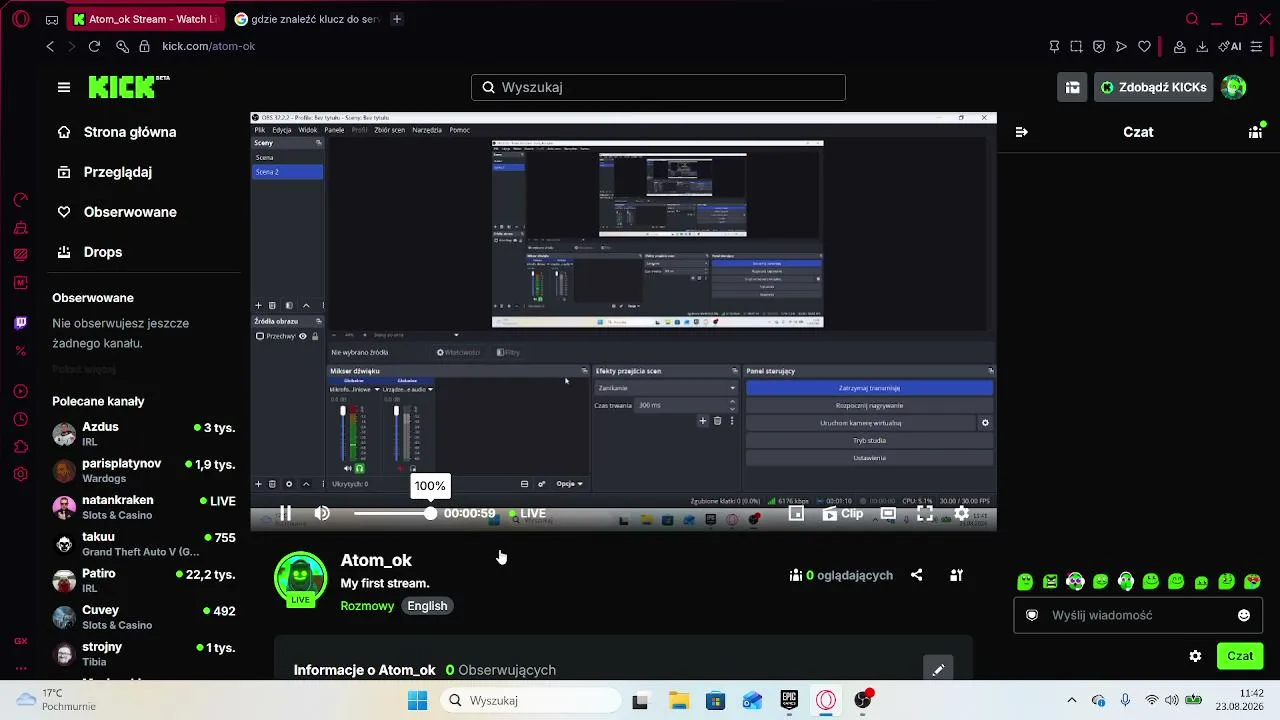The width and height of the screenshot is (1280, 720).
Task: Toggle theater mode on the player
Action: [888, 513]
